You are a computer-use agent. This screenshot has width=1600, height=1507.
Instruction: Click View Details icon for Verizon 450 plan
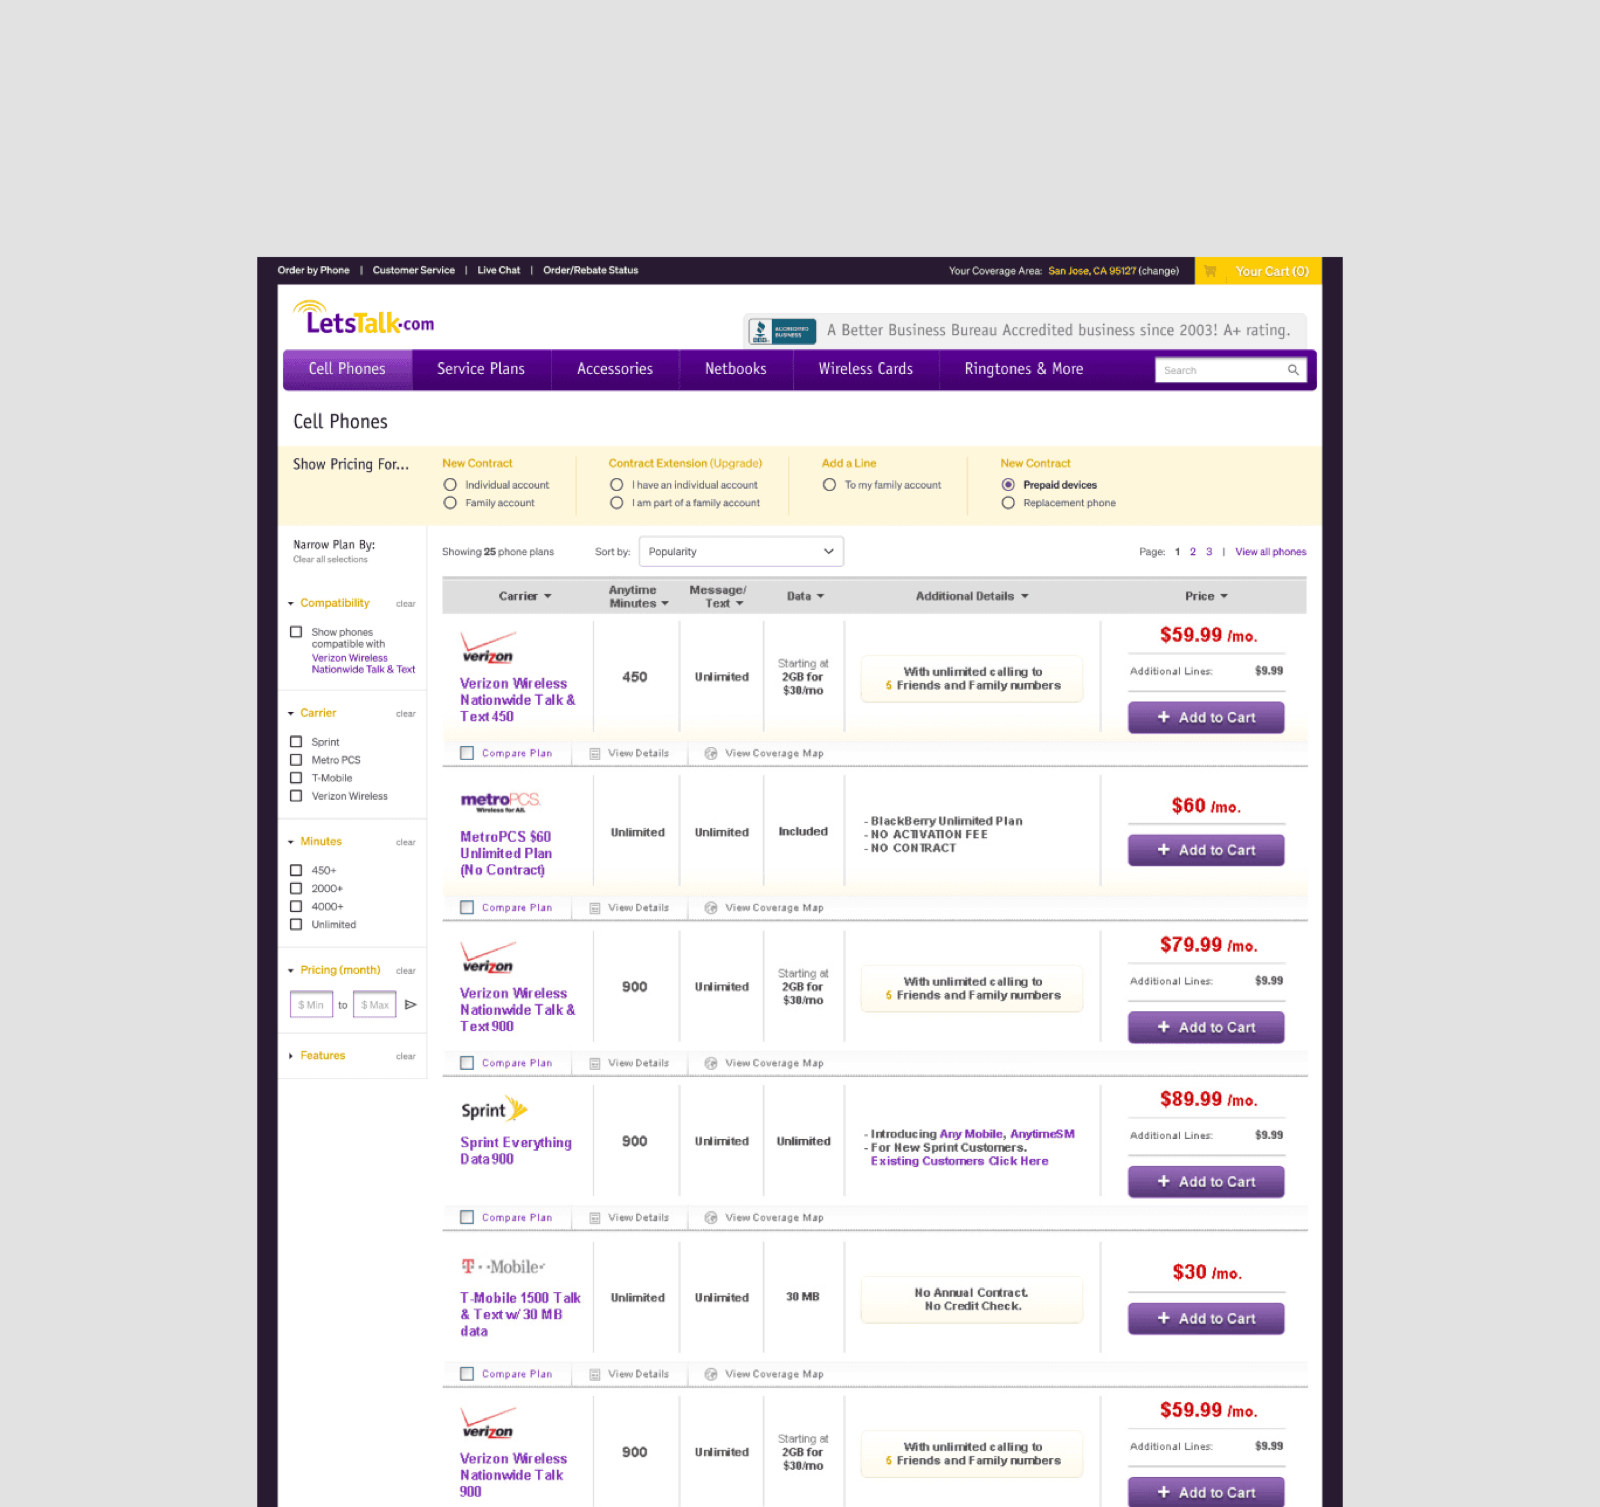[595, 754]
